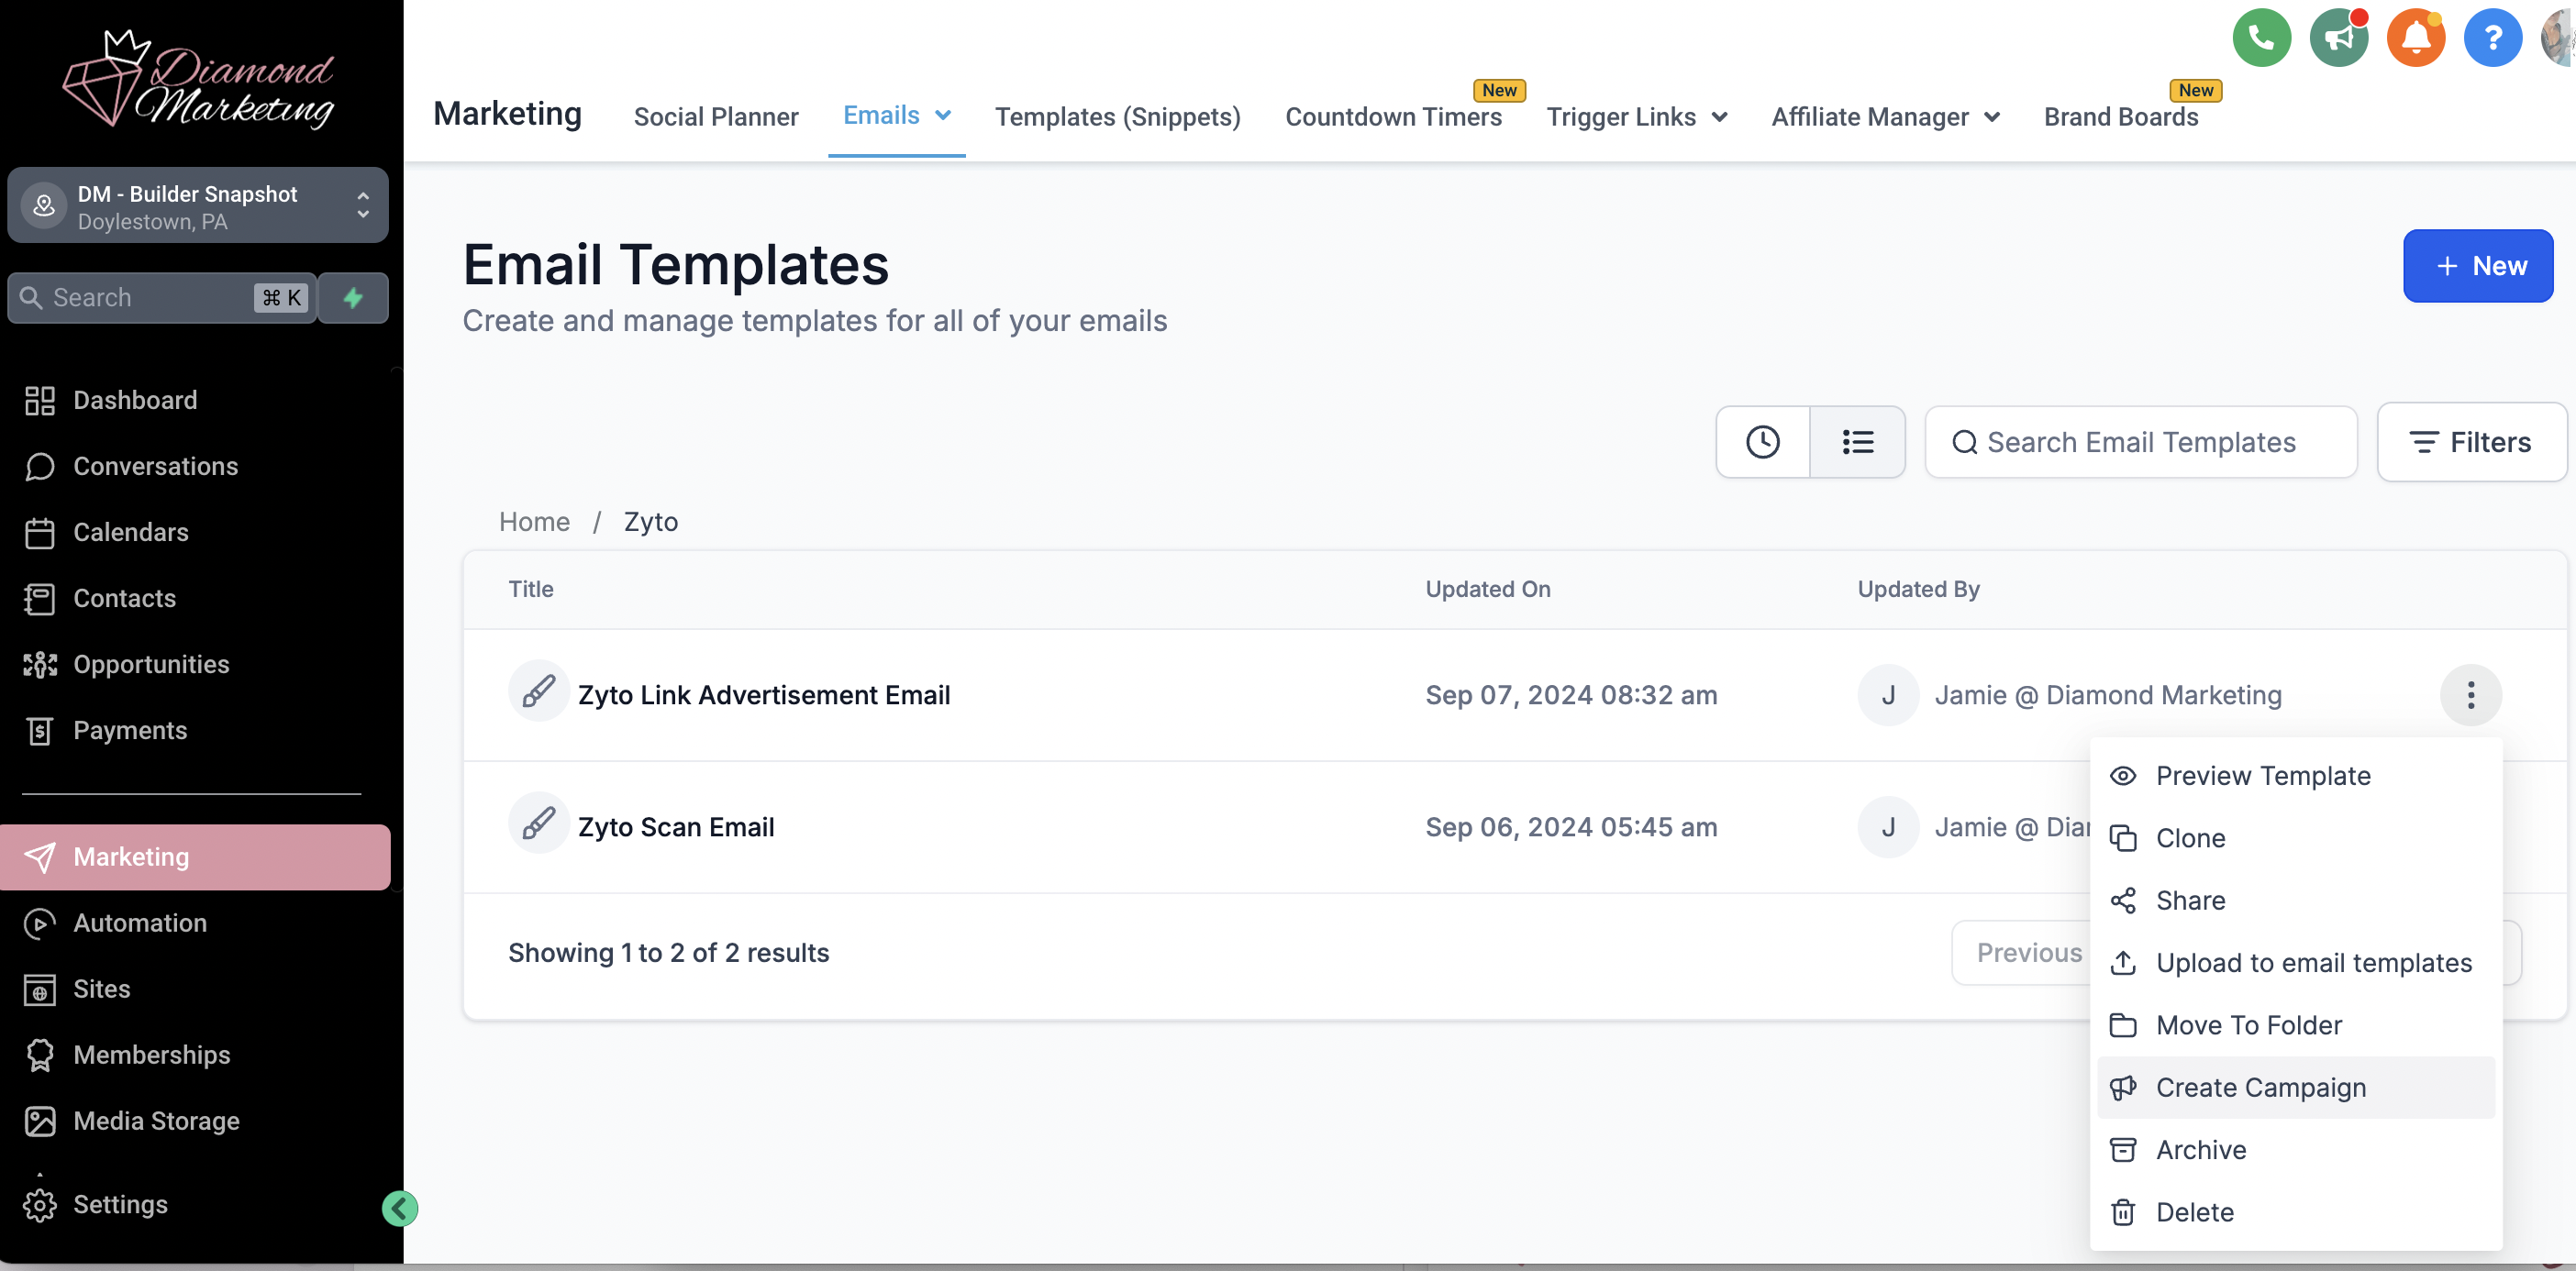Click the Diamond Marketing logo
2576x1271 pixels.
click(198, 80)
